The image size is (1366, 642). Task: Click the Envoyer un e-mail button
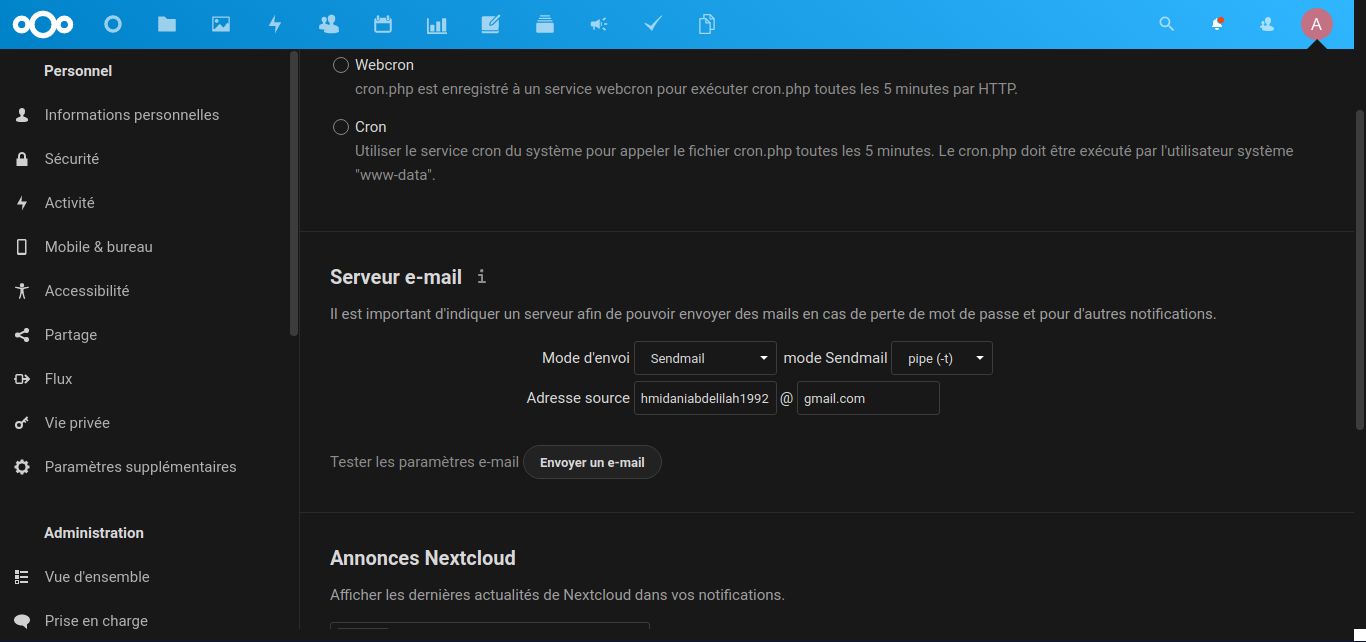pyautogui.click(x=592, y=463)
